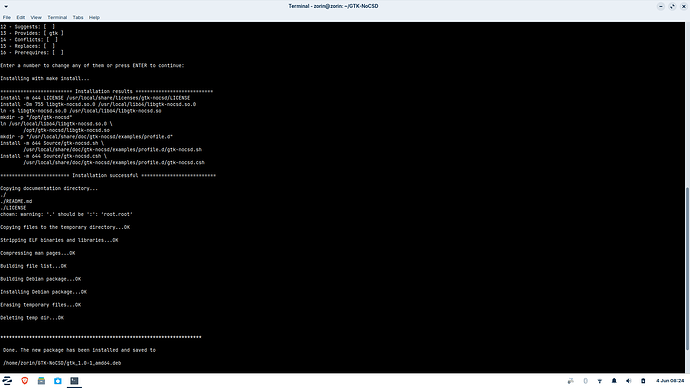
Task: Open the Software store taskbar icon
Action: [58, 381]
